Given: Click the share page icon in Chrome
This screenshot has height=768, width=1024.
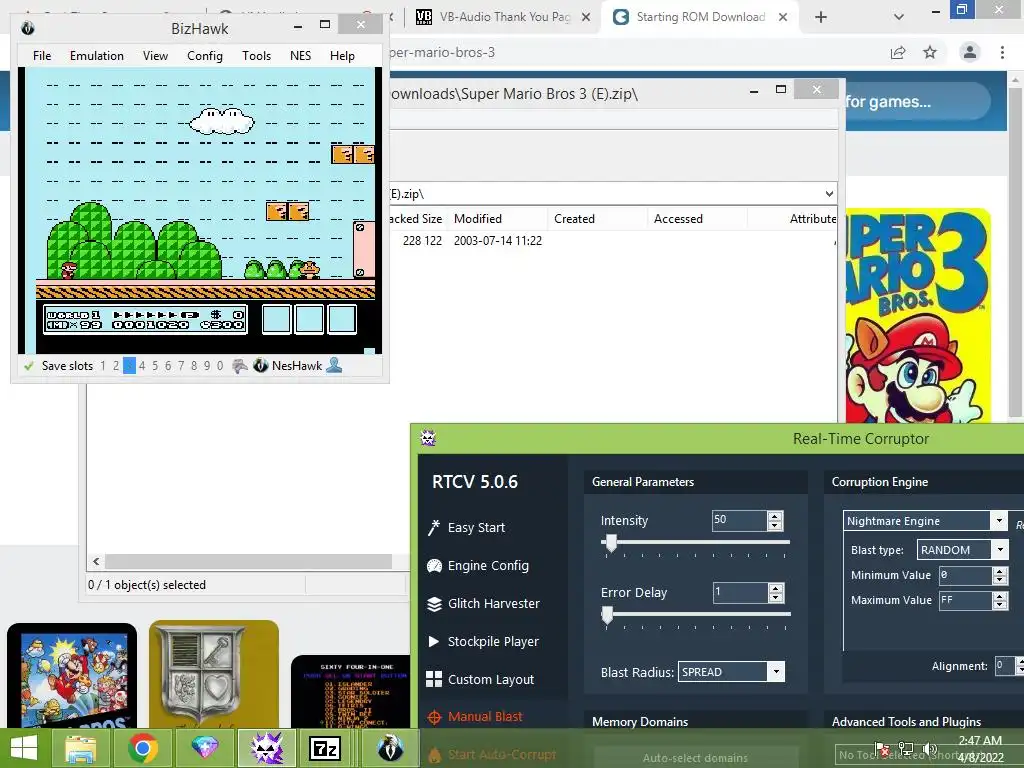Looking at the screenshot, I should coord(898,52).
